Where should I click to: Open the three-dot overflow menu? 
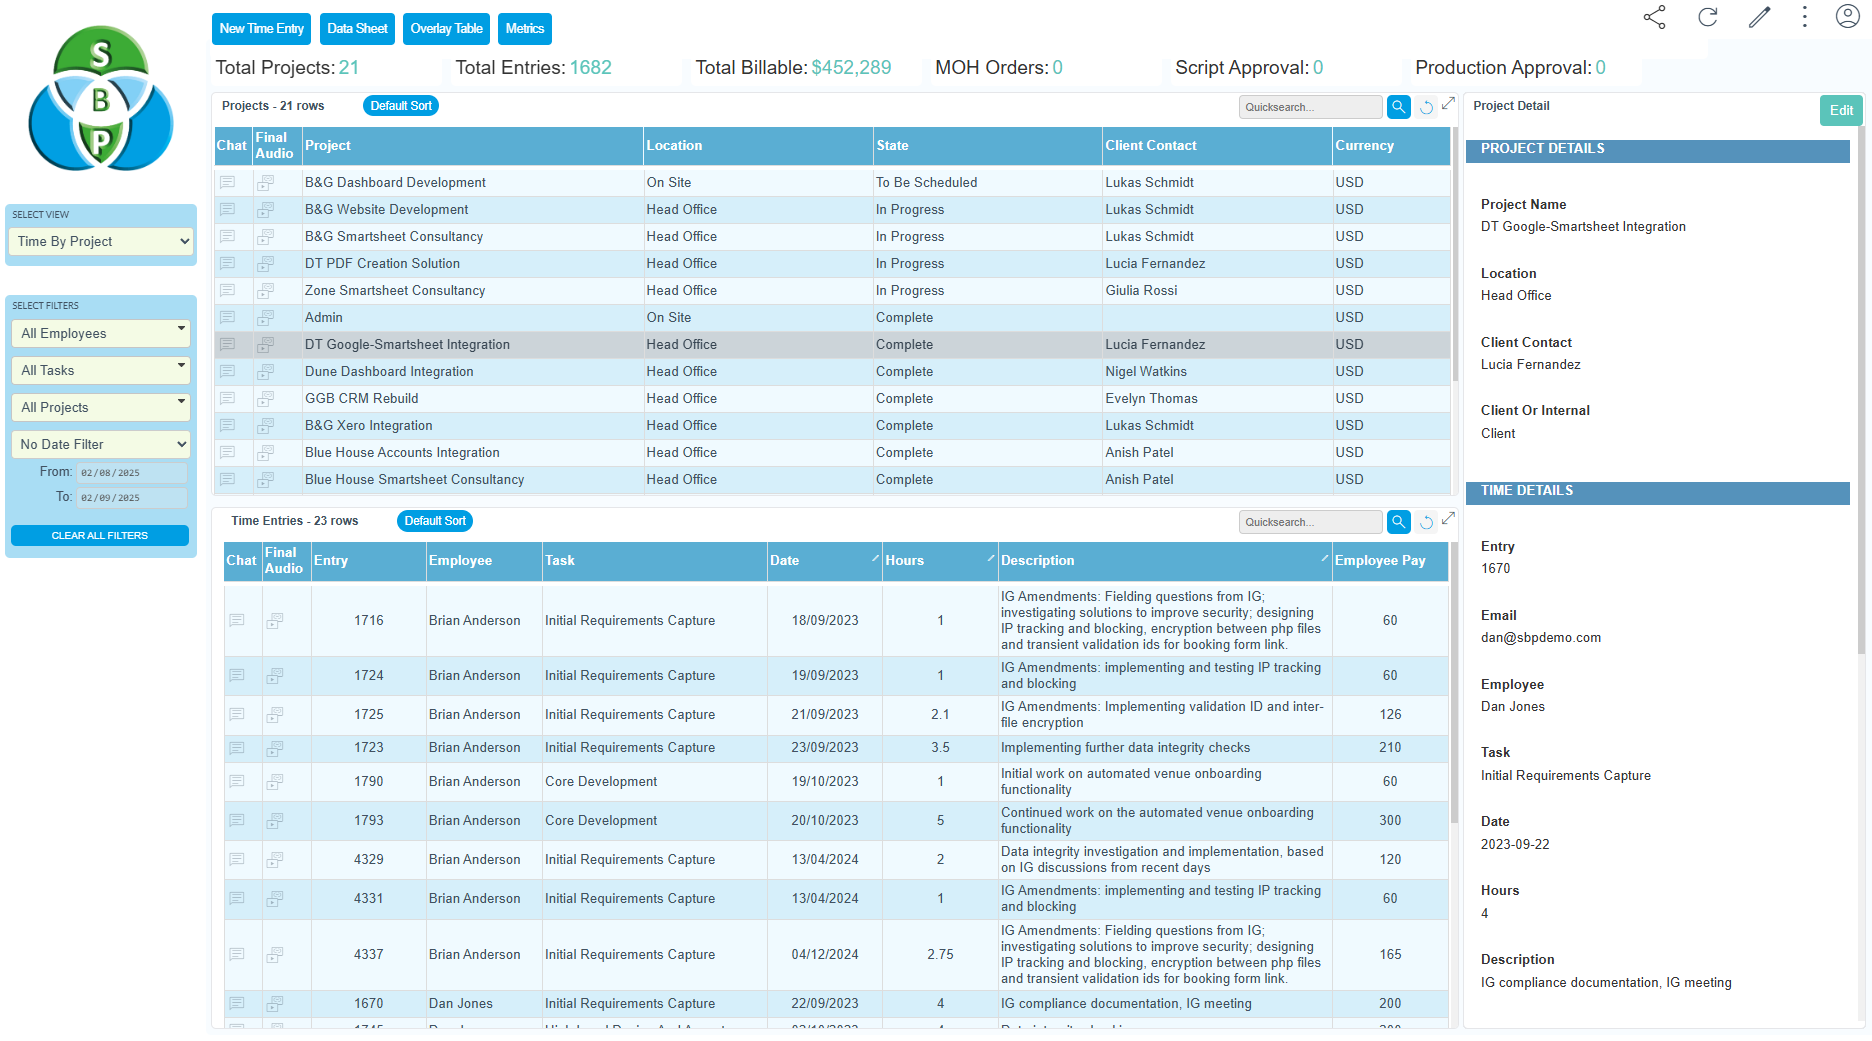1803,17
